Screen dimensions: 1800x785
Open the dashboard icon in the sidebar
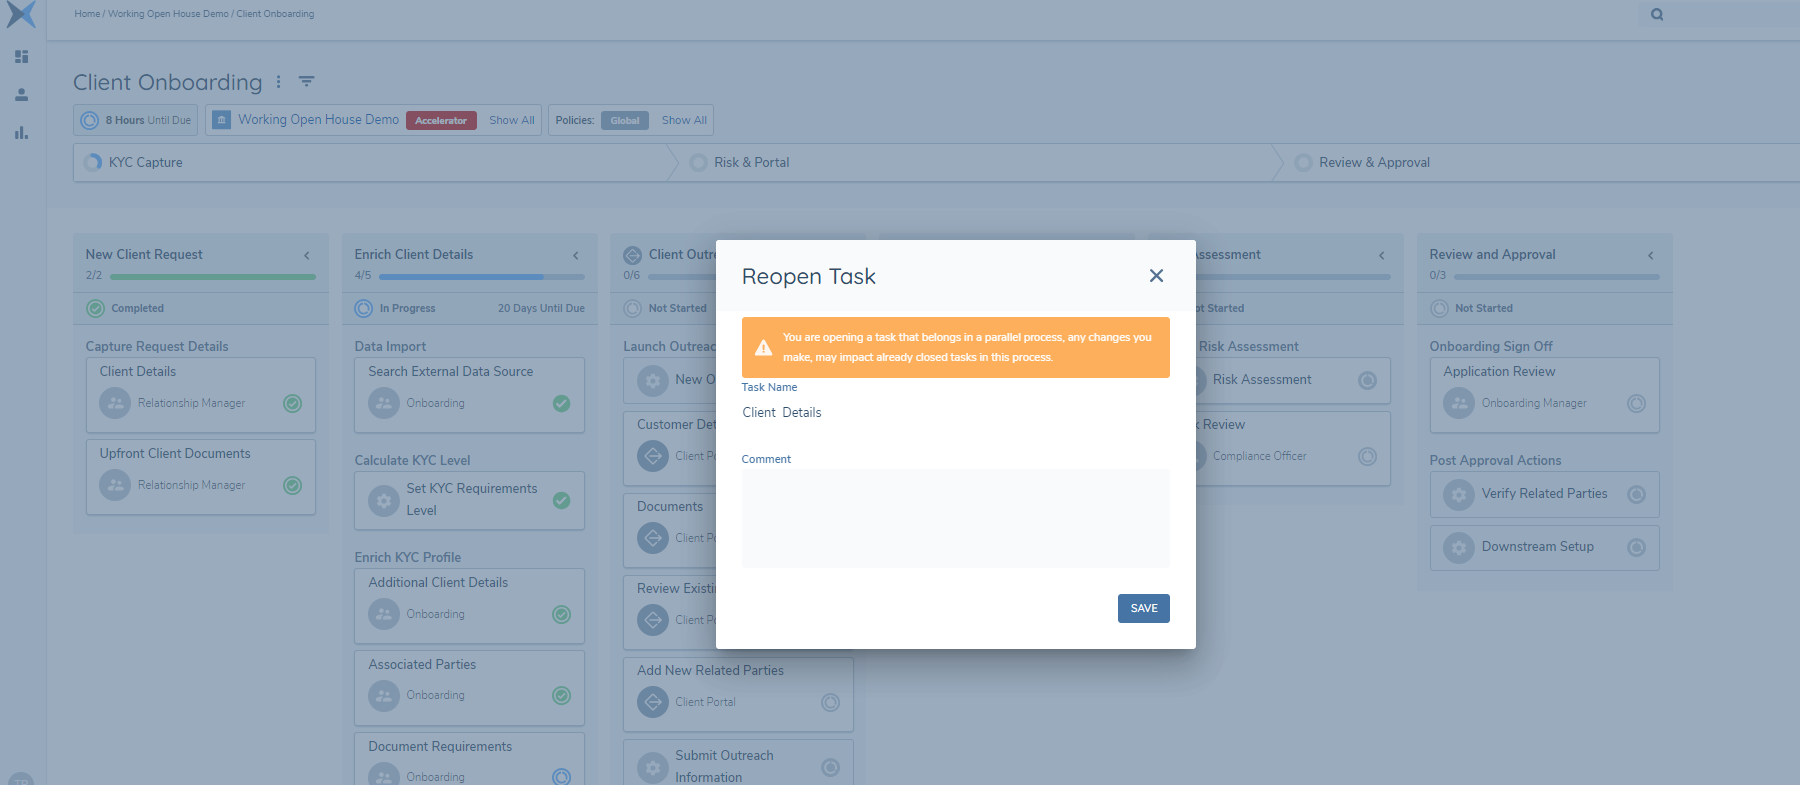(21, 57)
